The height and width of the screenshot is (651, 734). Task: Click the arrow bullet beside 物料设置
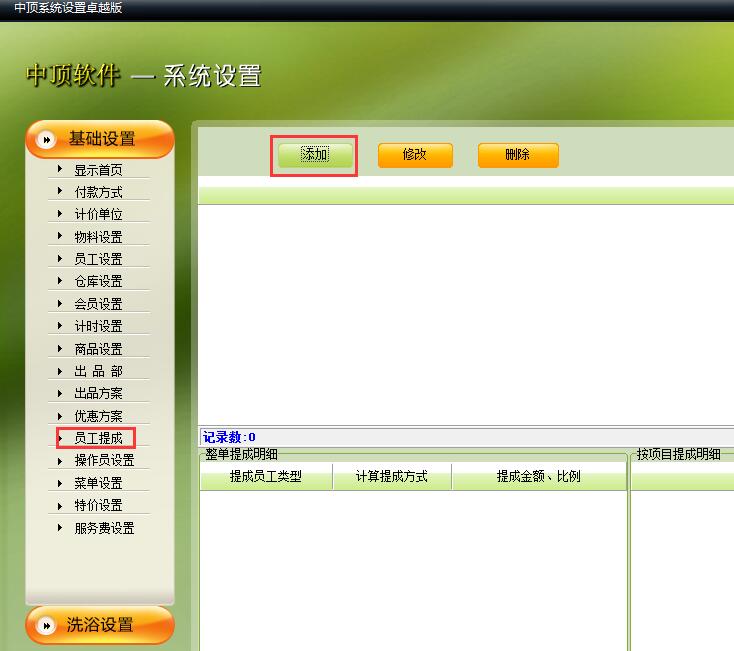click(x=60, y=236)
